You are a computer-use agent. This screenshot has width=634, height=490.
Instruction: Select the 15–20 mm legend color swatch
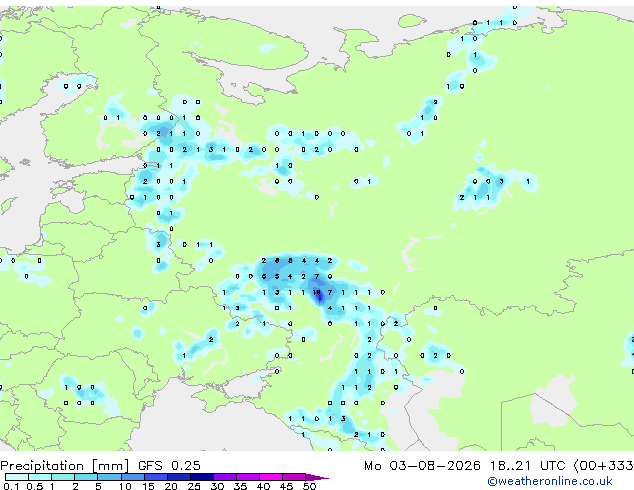coord(156,477)
